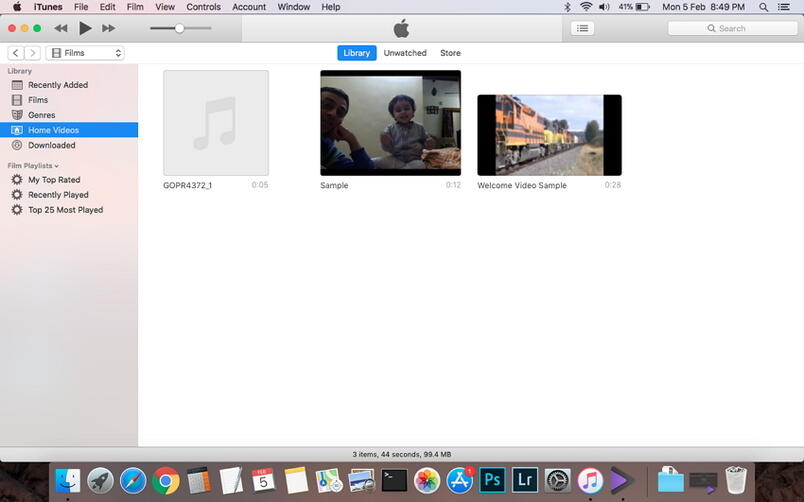Open App Store from the dock
804x502 pixels.
459,481
